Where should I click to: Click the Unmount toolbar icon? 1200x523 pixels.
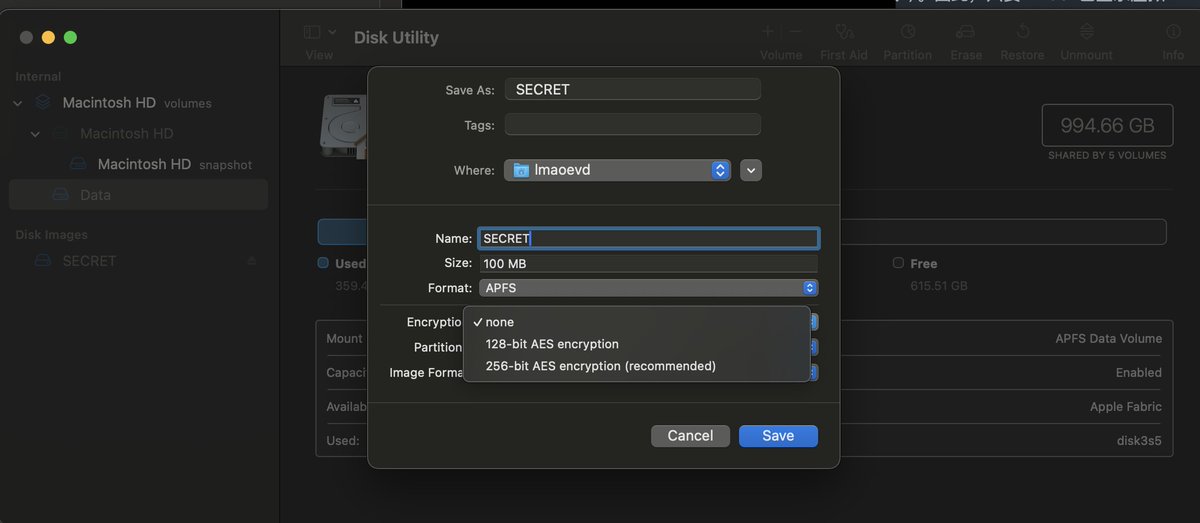point(1086,33)
